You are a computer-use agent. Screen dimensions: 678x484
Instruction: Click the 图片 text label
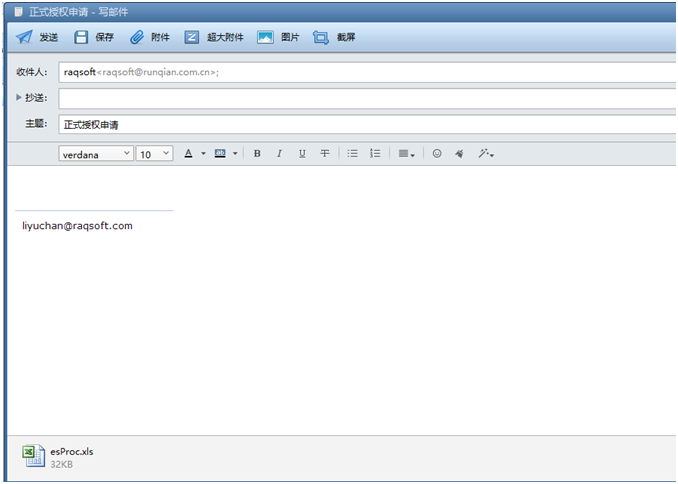click(x=290, y=37)
